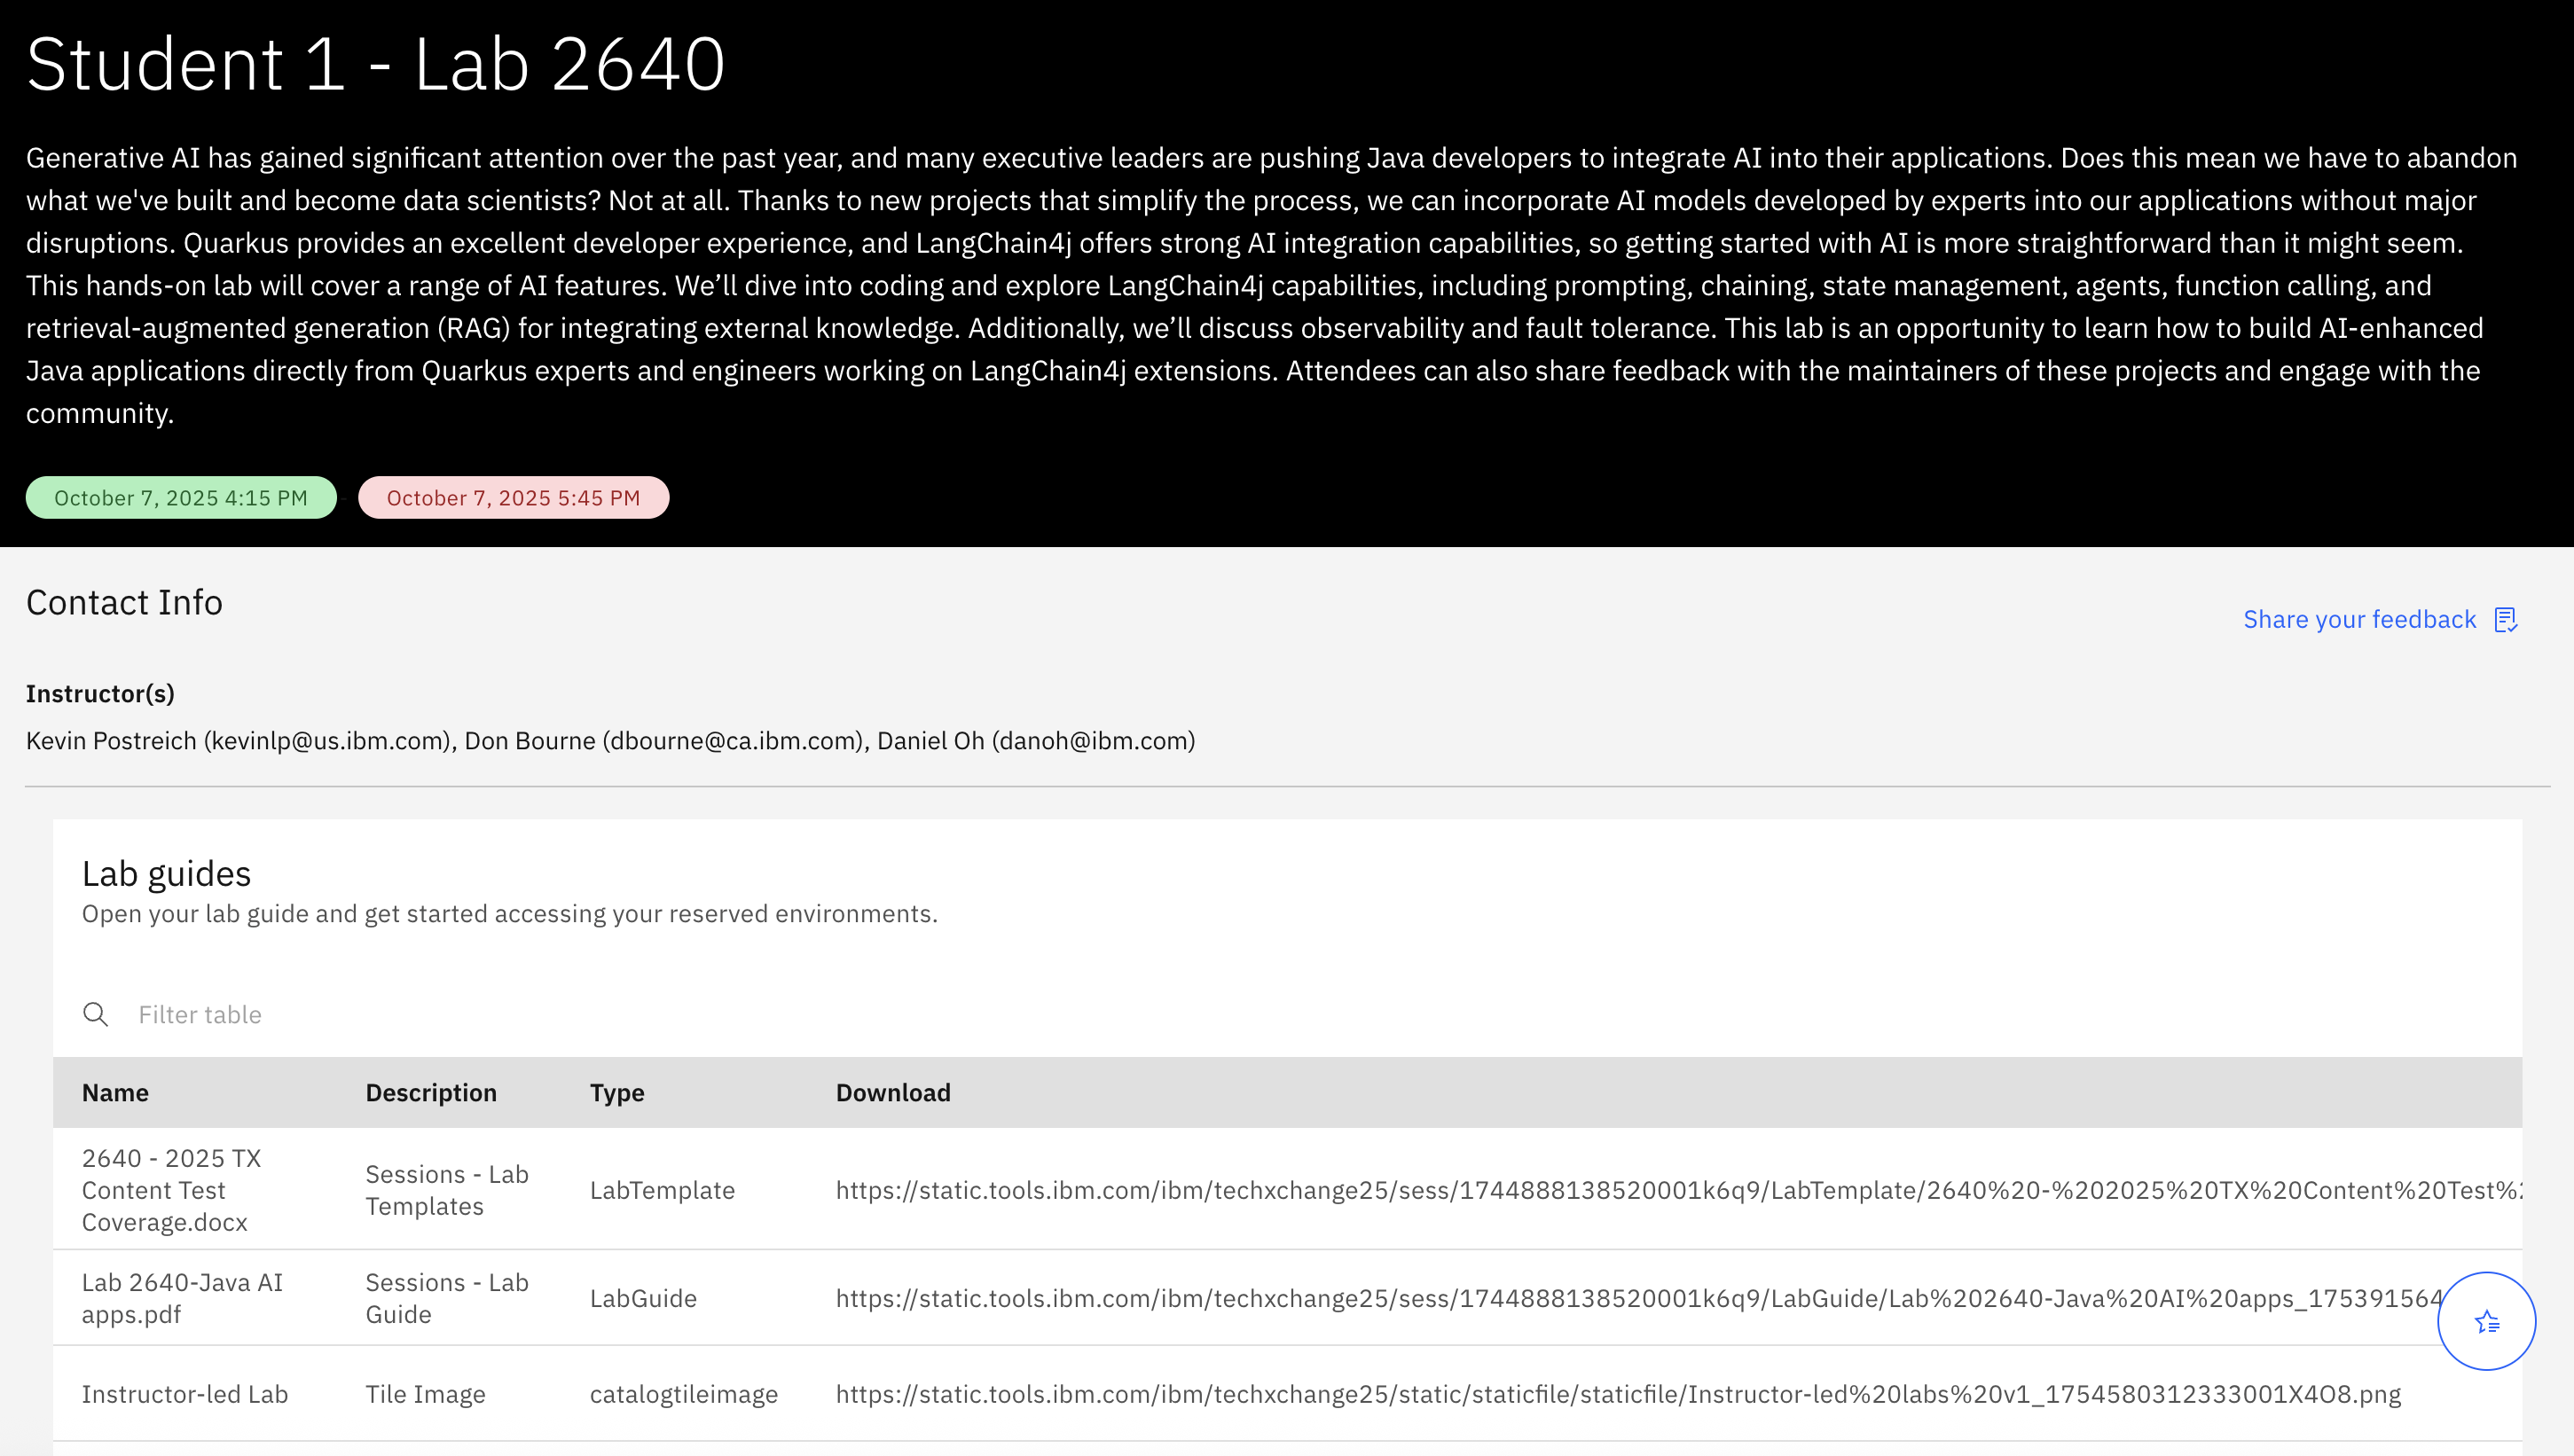Click the red October 7 5:45 PM badge
This screenshot has height=1456, width=2574.
click(x=513, y=497)
